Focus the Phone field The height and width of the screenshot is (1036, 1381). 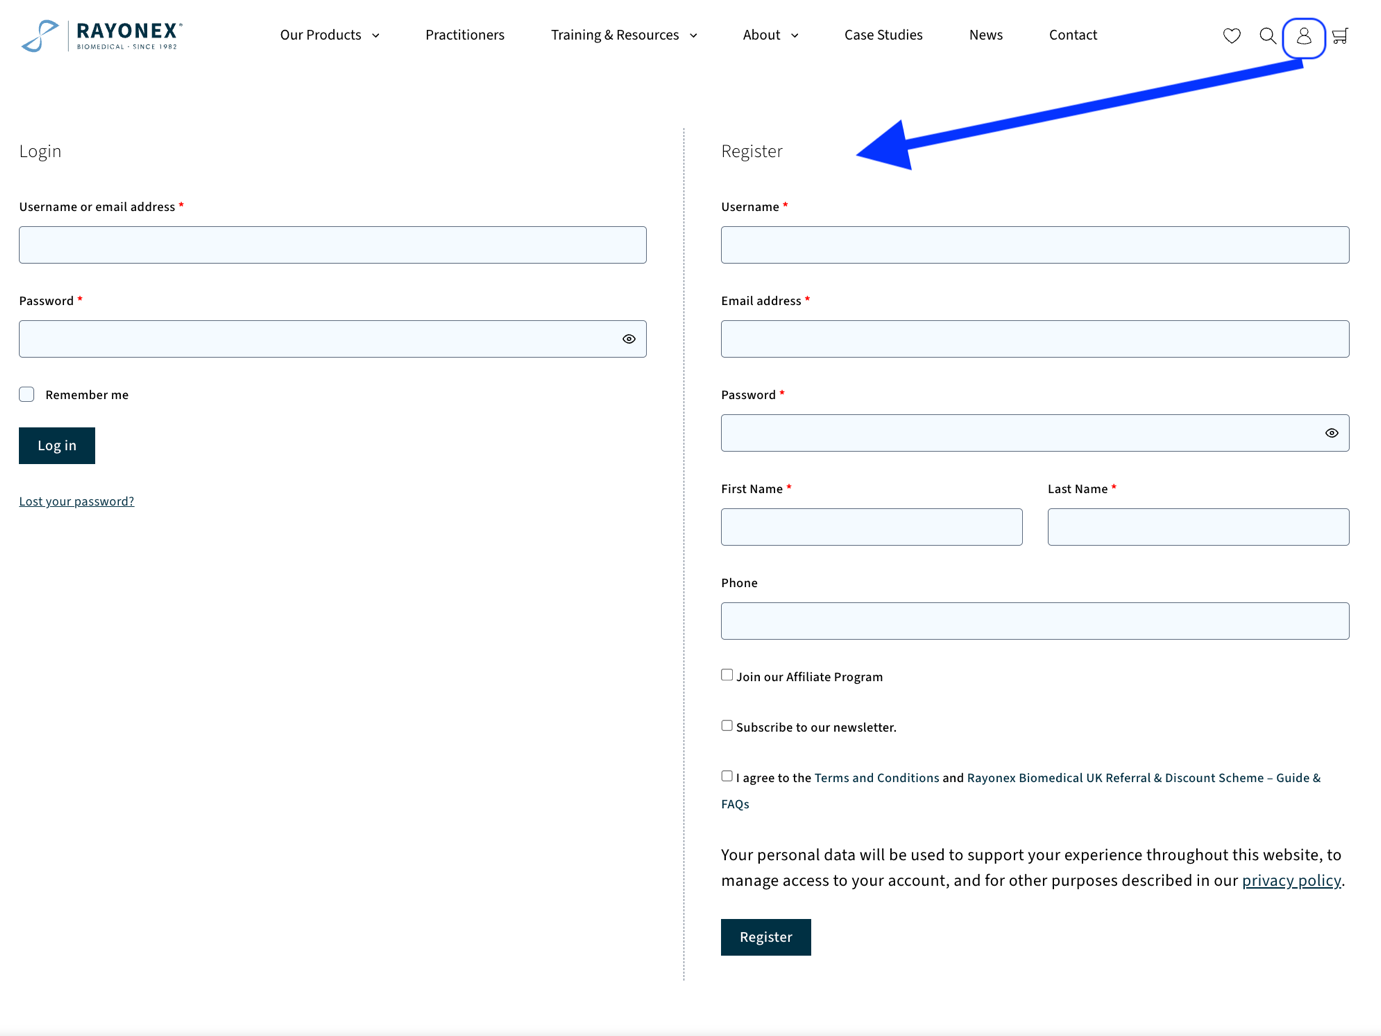[1035, 621]
